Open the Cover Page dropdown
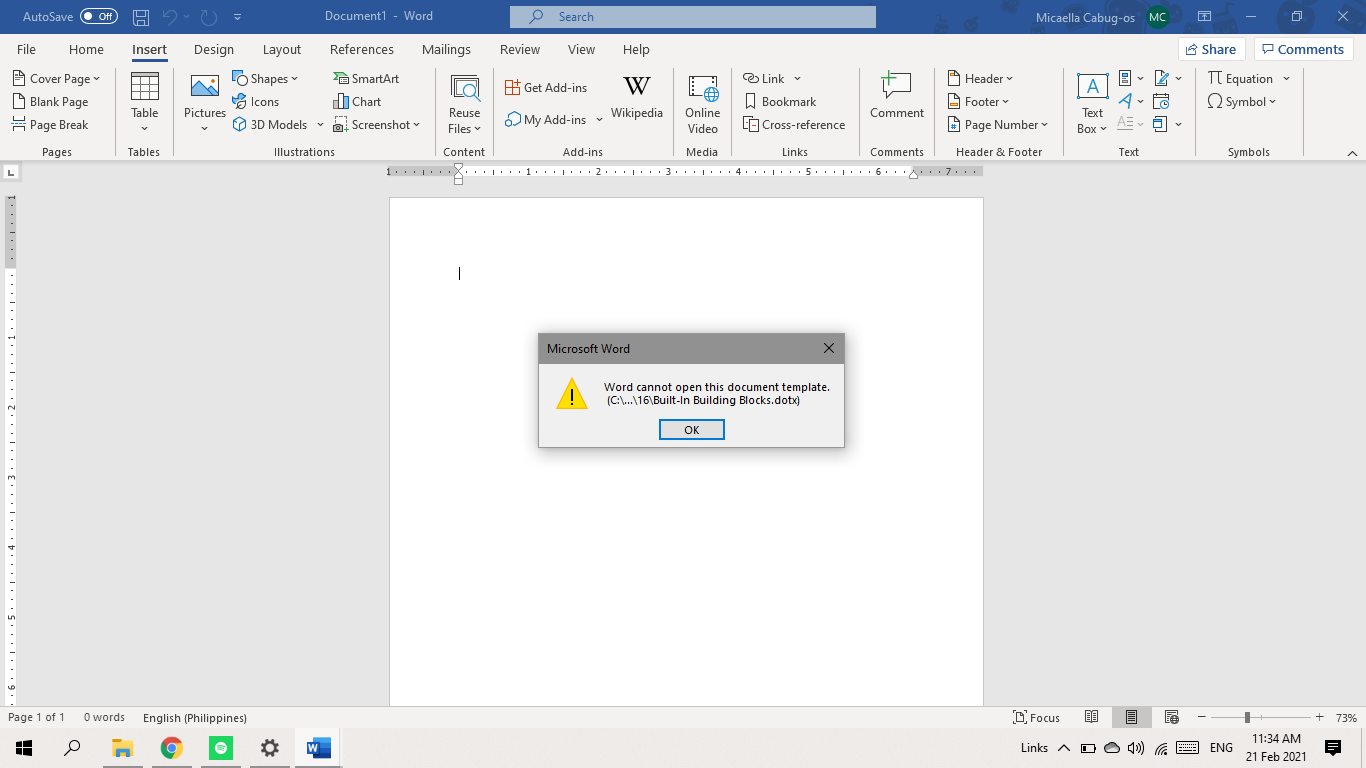1366x768 pixels. [x=57, y=78]
